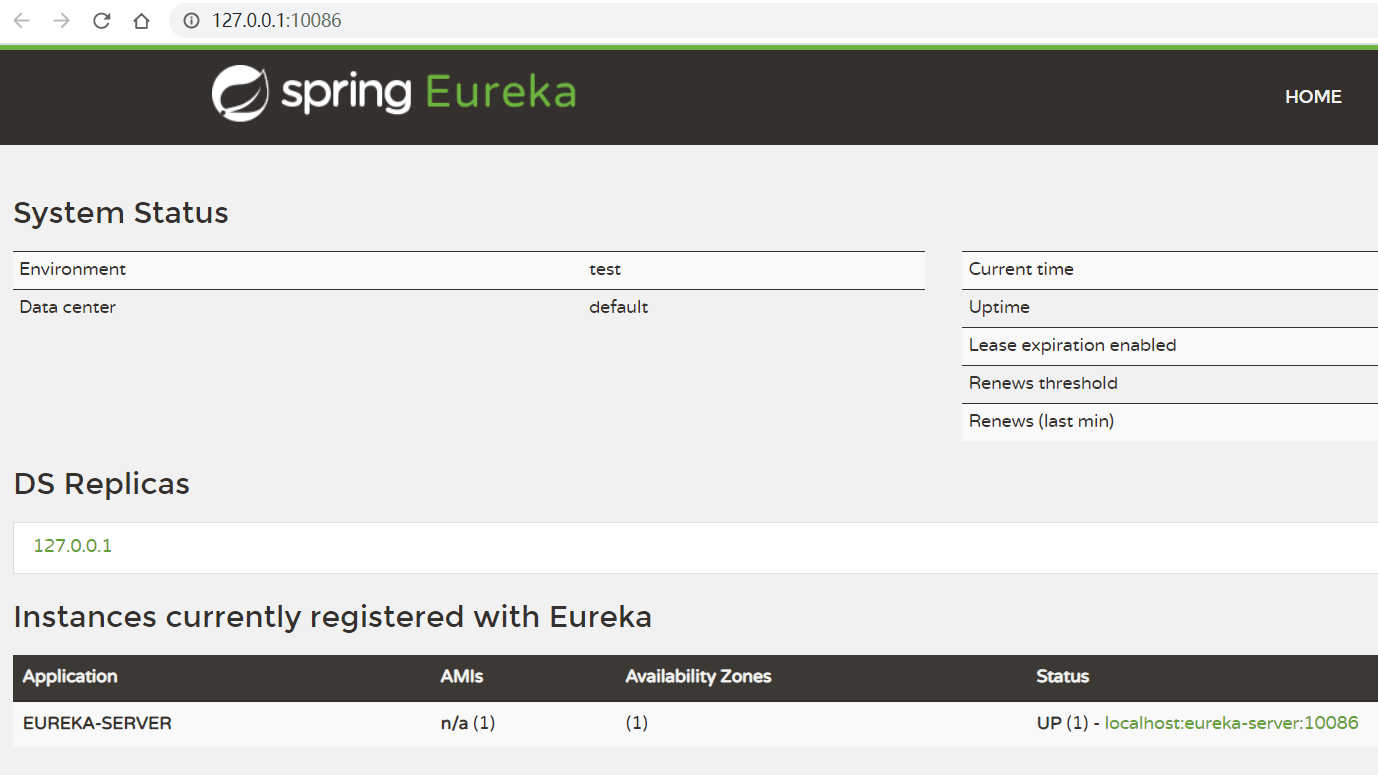Image resolution: width=1378 pixels, height=775 pixels.
Task: Open the localhost:eureka-server:10086 instance link
Action: pos(1231,723)
